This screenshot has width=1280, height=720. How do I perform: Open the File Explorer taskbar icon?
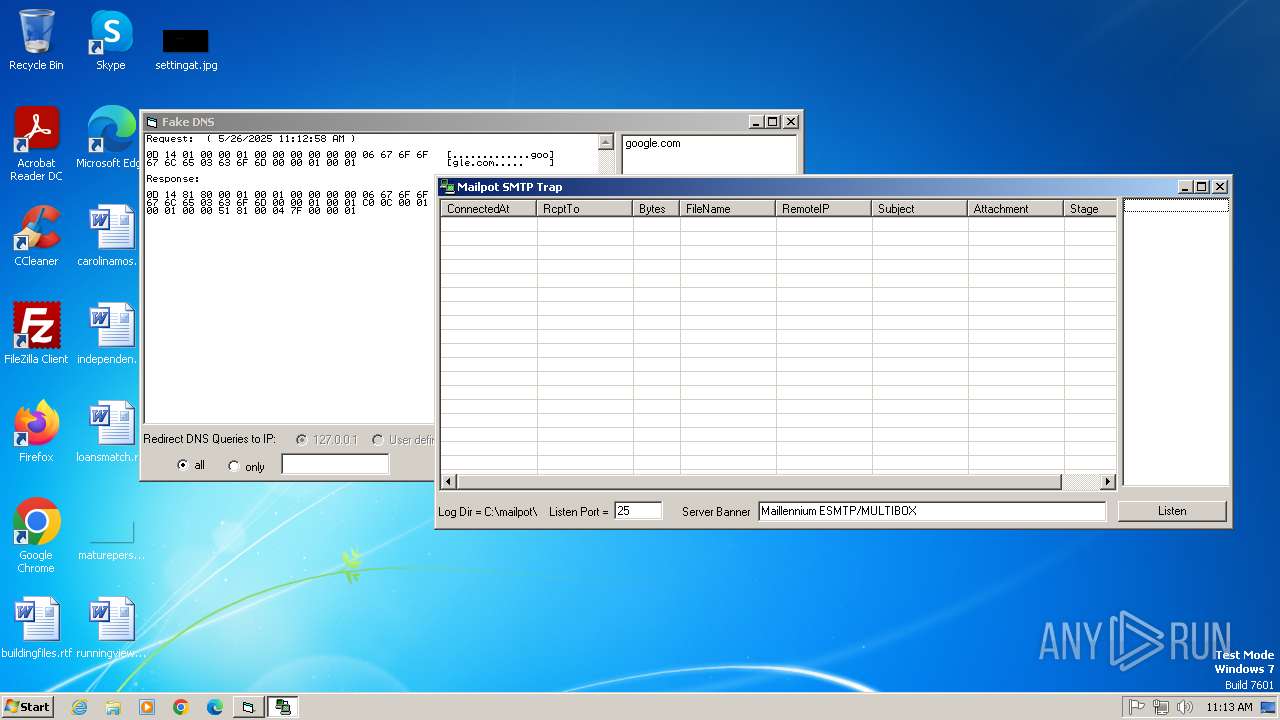(x=113, y=707)
